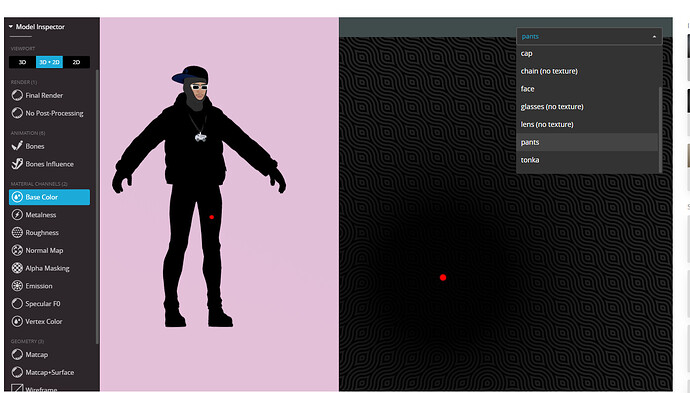Click the Base Color channel icon
This screenshot has height=393, width=690.
click(17, 197)
